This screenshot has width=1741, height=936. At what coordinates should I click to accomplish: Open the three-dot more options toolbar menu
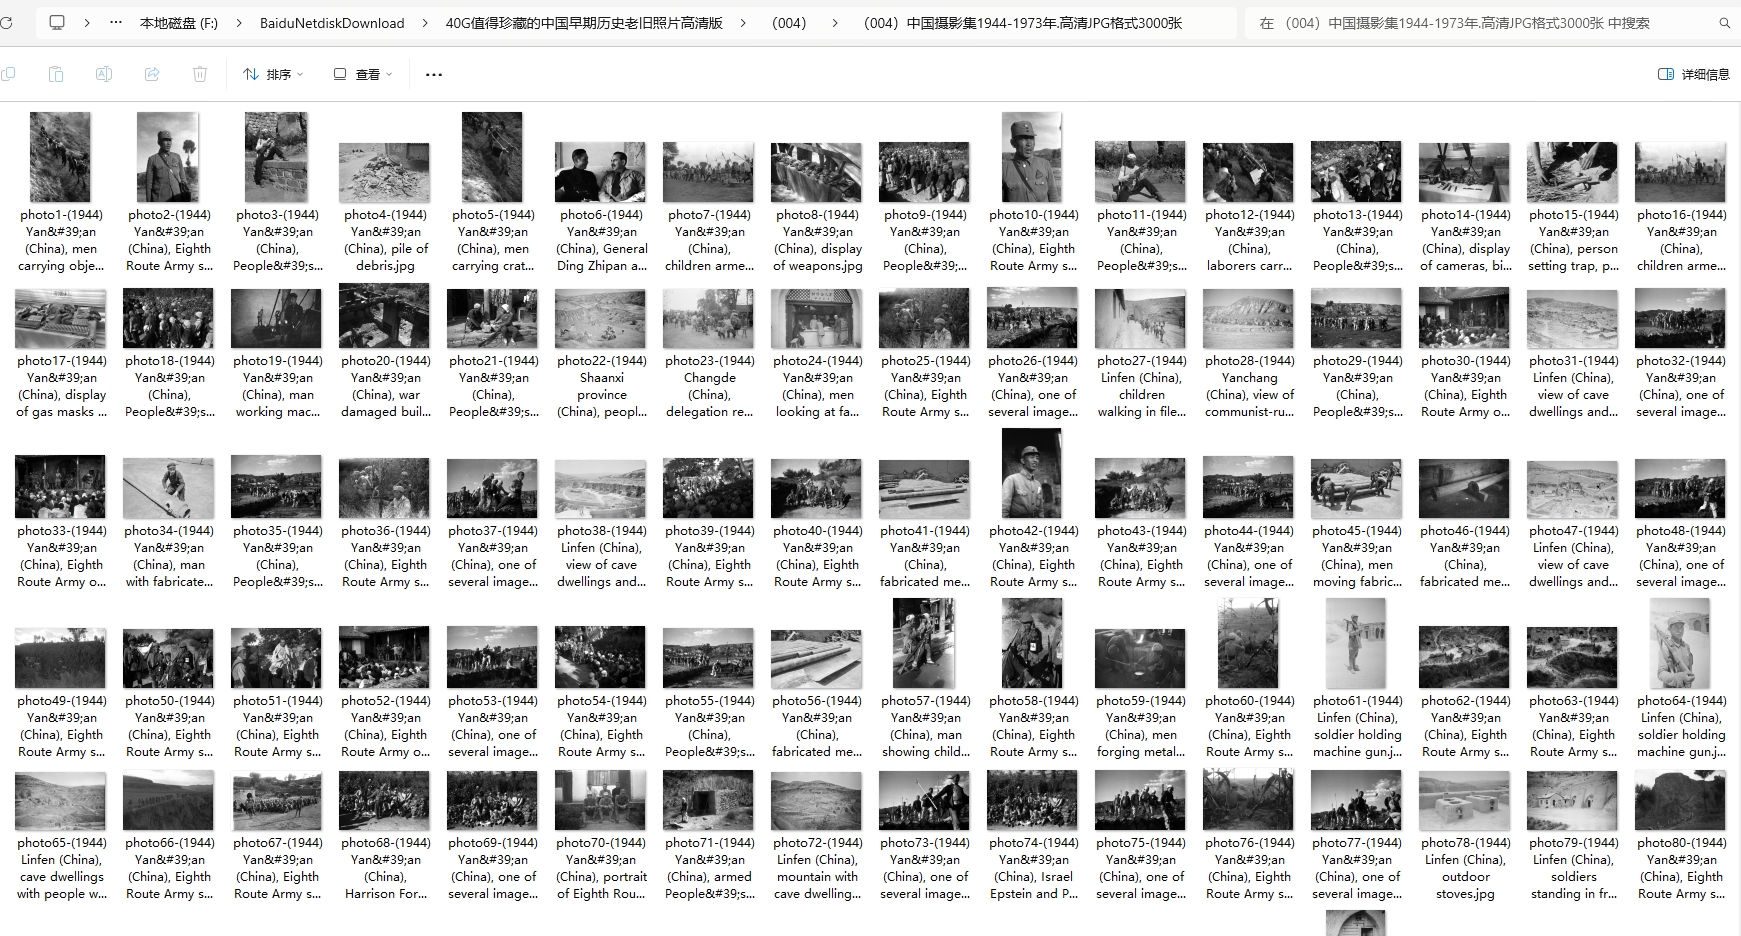(x=433, y=74)
